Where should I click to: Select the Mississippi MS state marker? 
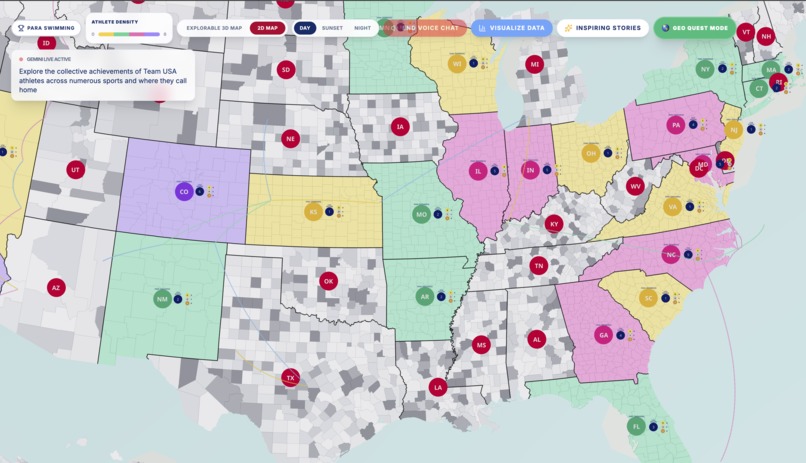tap(481, 345)
